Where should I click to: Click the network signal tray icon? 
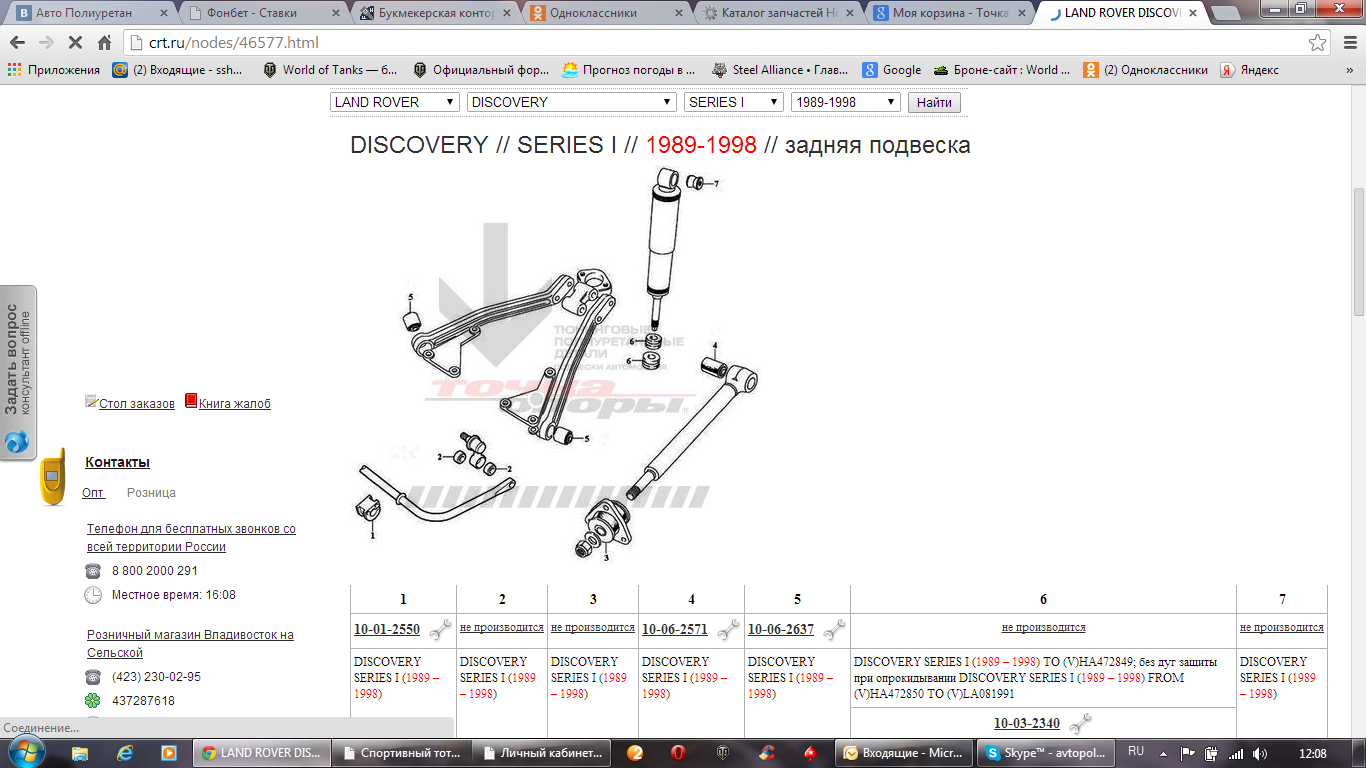(1236, 753)
